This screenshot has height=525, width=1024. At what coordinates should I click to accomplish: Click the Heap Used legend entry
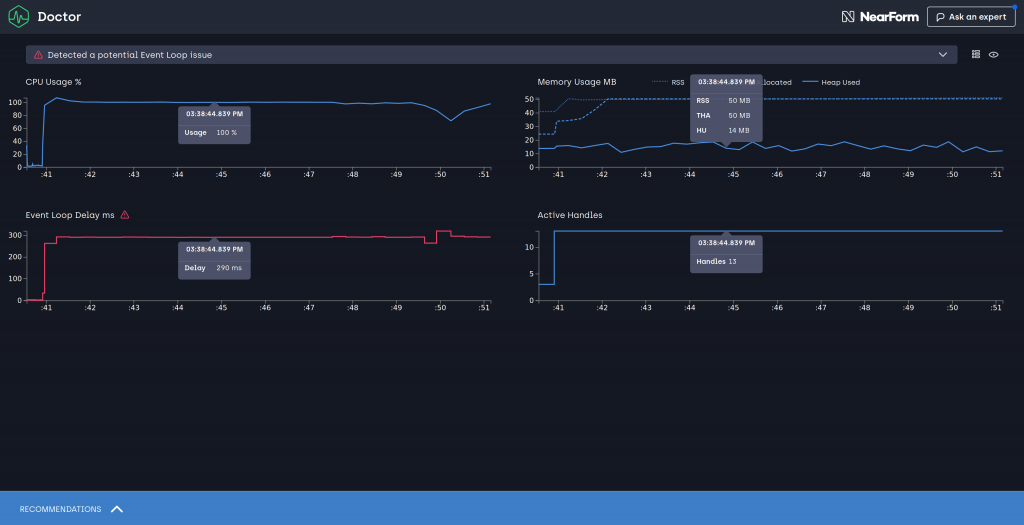[831, 82]
